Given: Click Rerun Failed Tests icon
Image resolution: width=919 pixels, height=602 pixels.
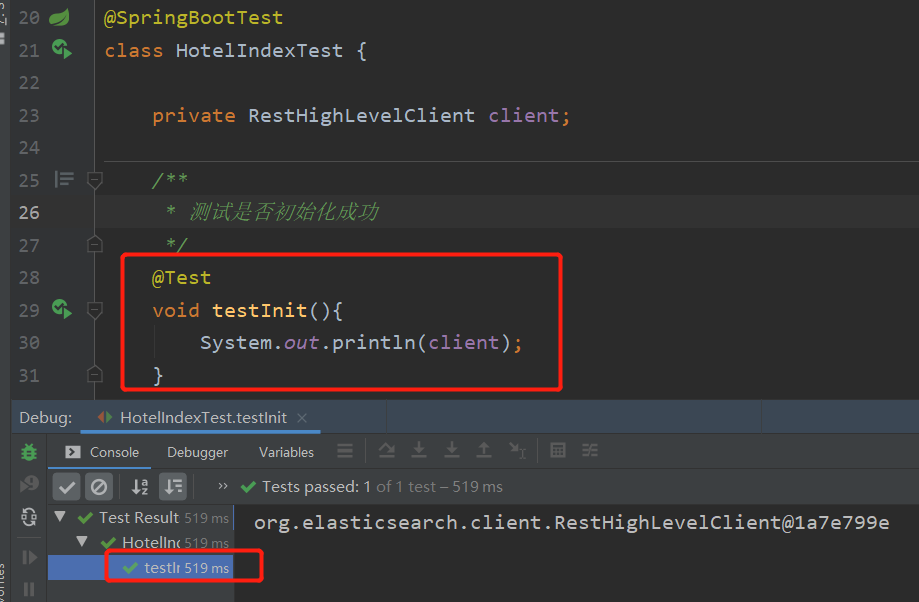Looking at the screenshot, I should (x=29, y=484).
